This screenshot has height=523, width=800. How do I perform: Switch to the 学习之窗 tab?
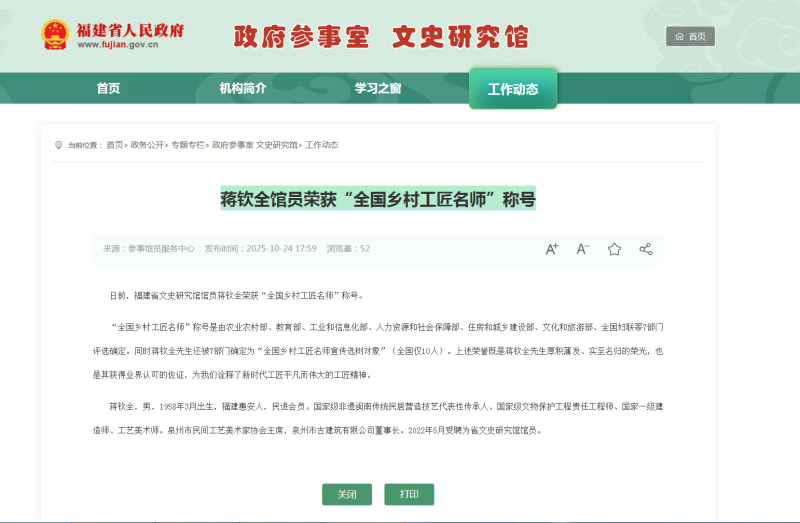pos(378,88)
